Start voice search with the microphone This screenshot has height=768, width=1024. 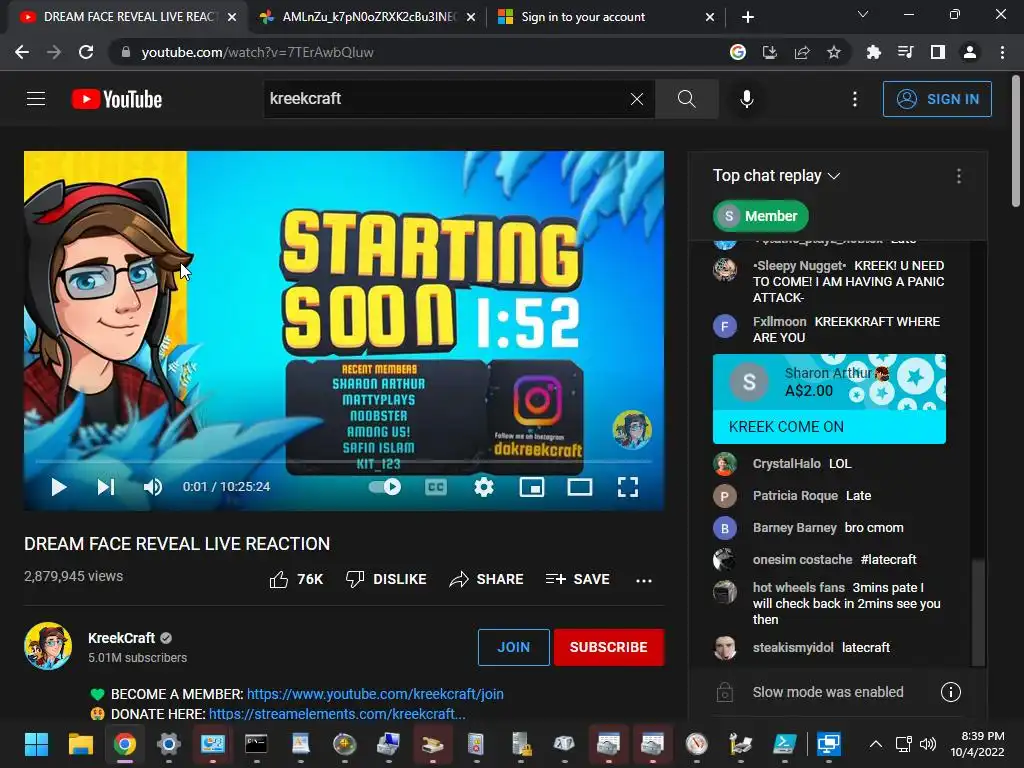[746, 99]
